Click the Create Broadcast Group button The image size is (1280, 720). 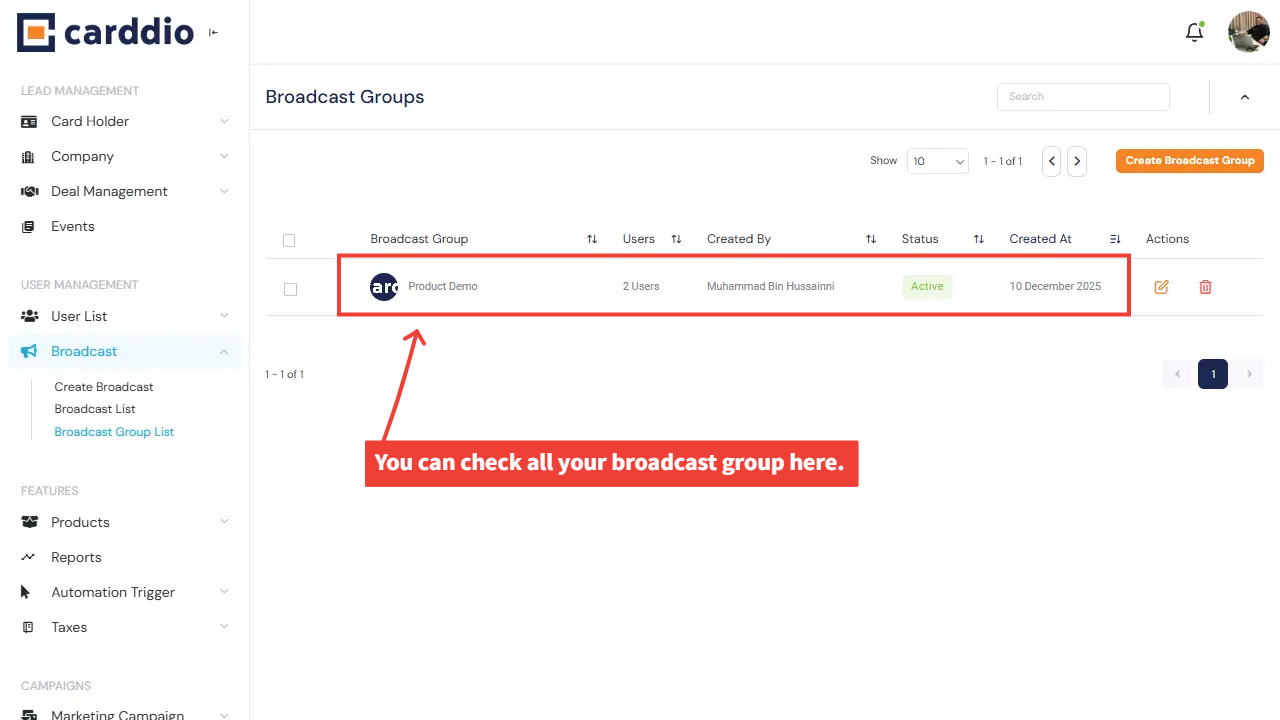(x=1189, y=160)
